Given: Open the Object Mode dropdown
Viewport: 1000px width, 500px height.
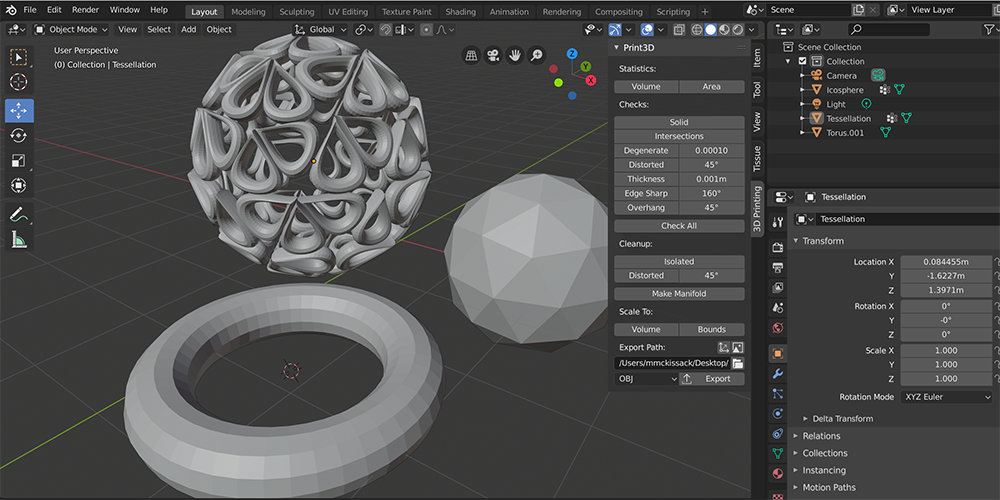Looking at the screenshot, I should point(72,30).
